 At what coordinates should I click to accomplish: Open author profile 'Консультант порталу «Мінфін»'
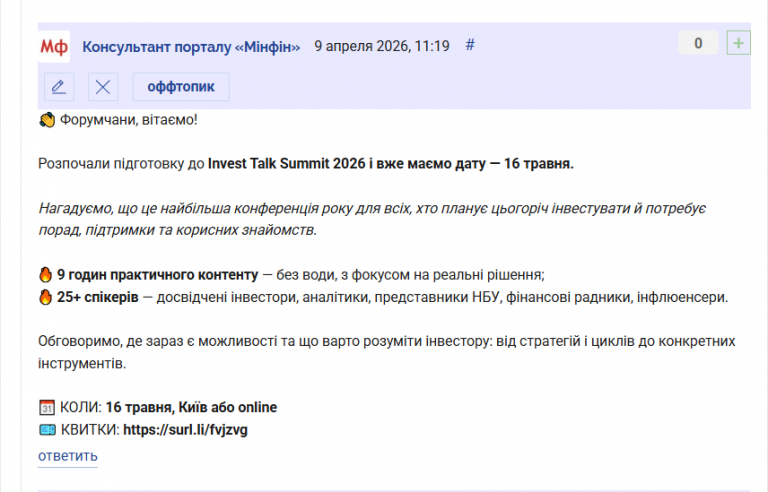(191, 46)
